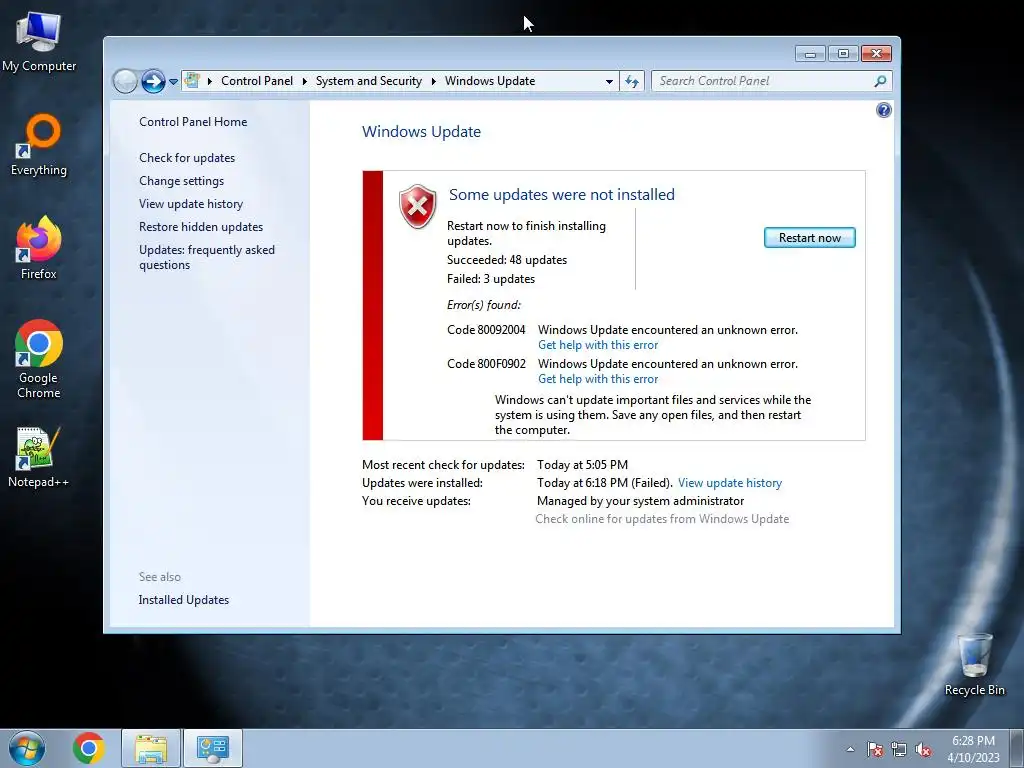Click Check online for updates from Windows Update
The height and width of the screenshot is (768, 1024).
pos(662,519)
